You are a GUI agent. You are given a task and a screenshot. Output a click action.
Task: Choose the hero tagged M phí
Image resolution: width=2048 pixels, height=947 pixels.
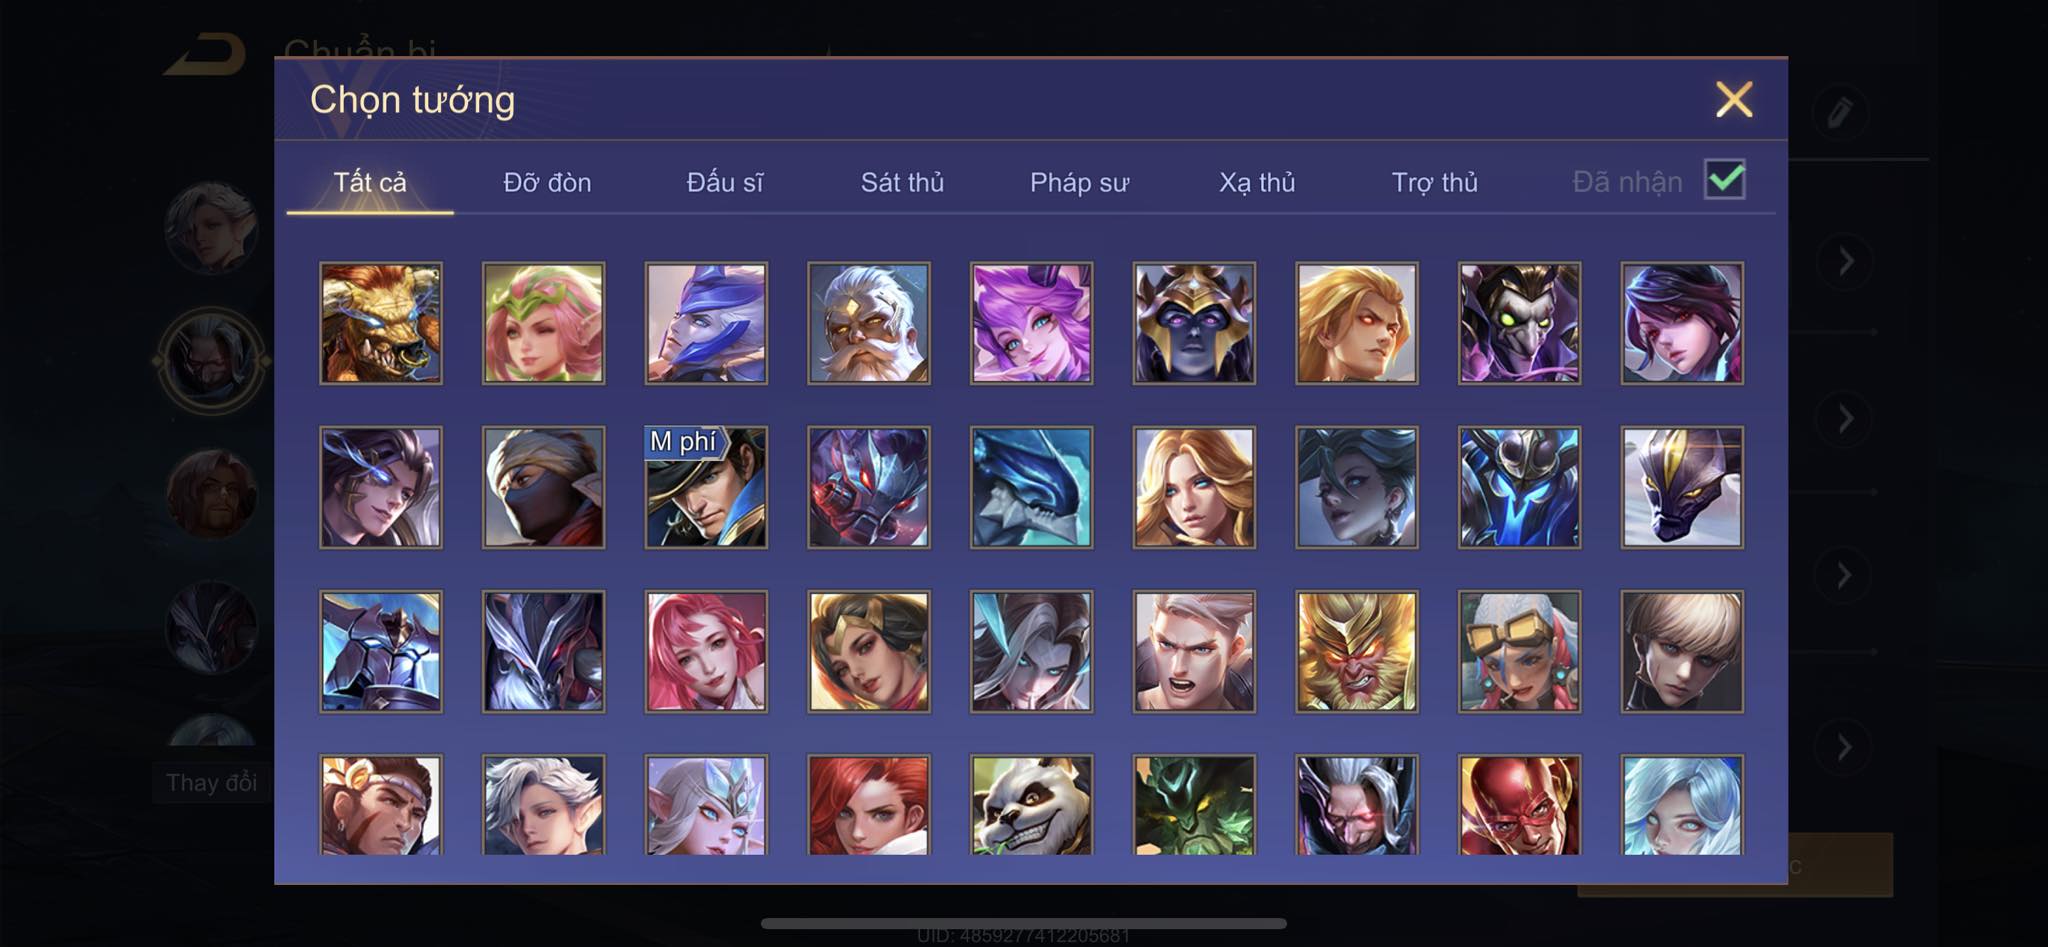tap(706, 487)
